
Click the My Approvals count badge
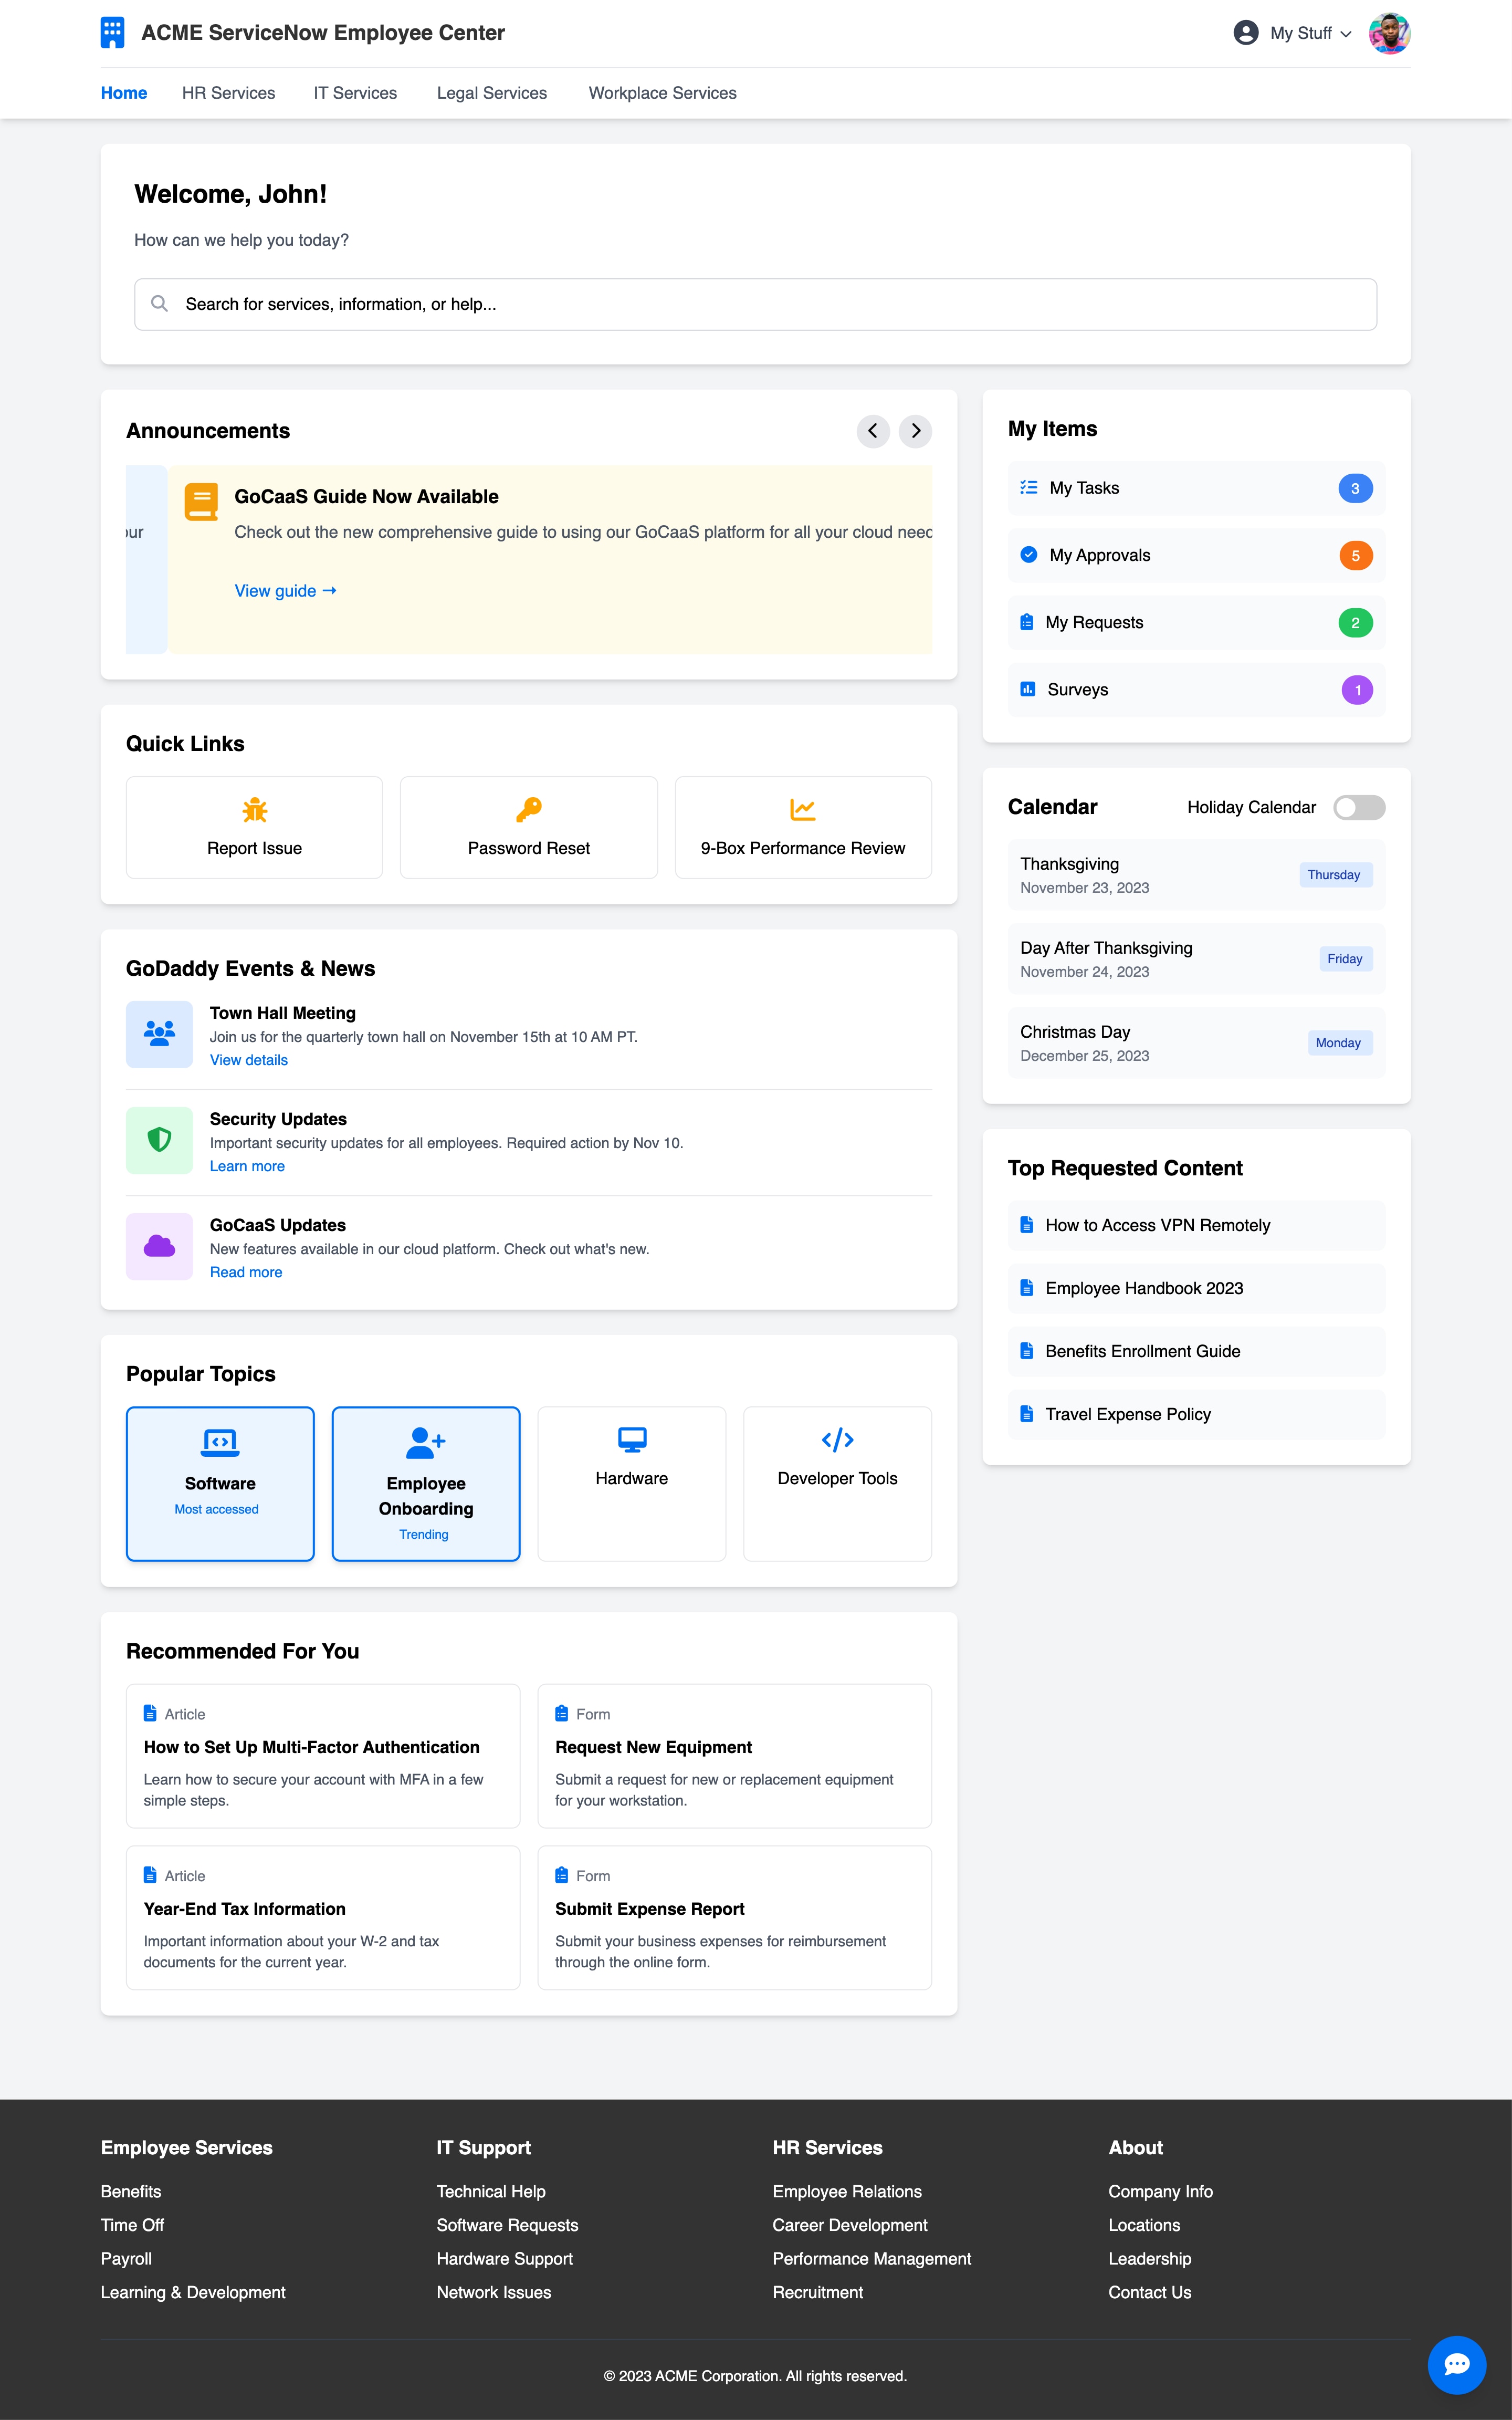1357,555
